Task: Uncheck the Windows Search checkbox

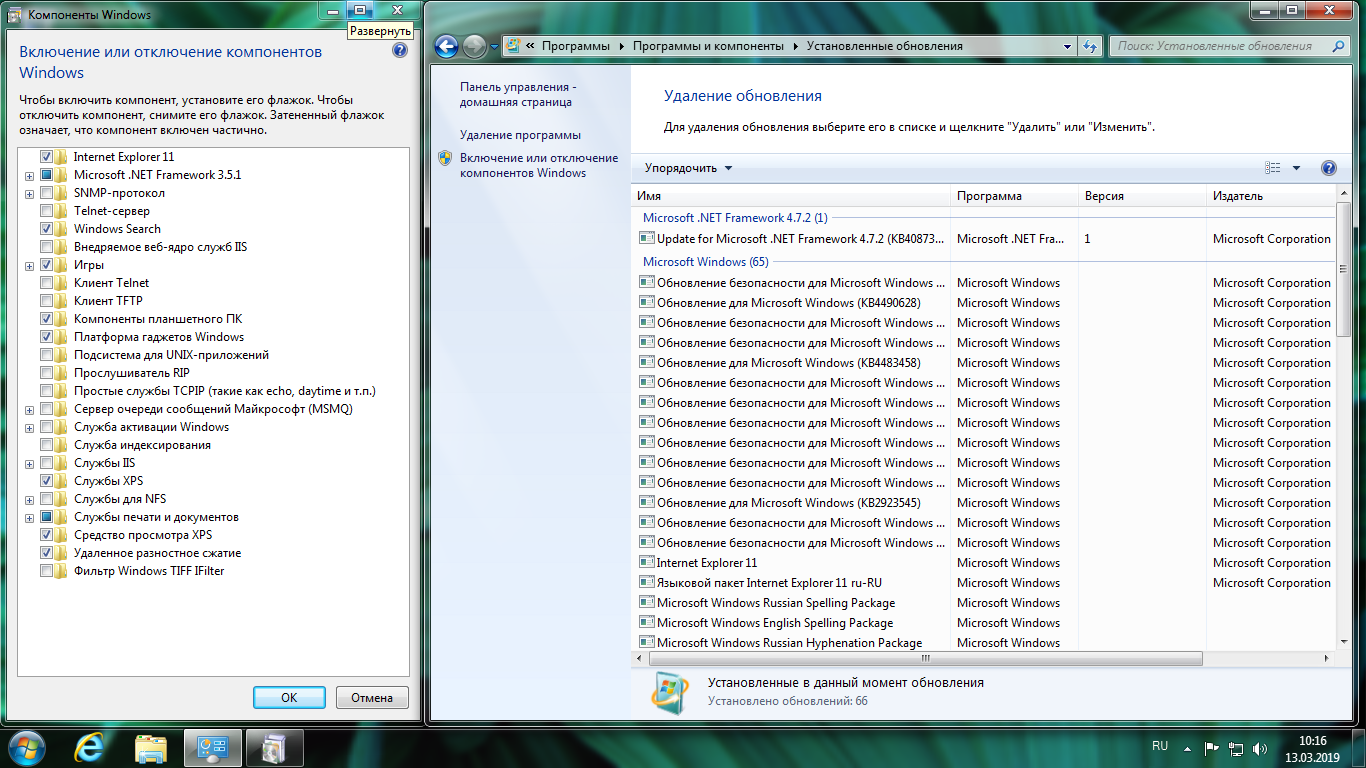Action: point(47,229)
